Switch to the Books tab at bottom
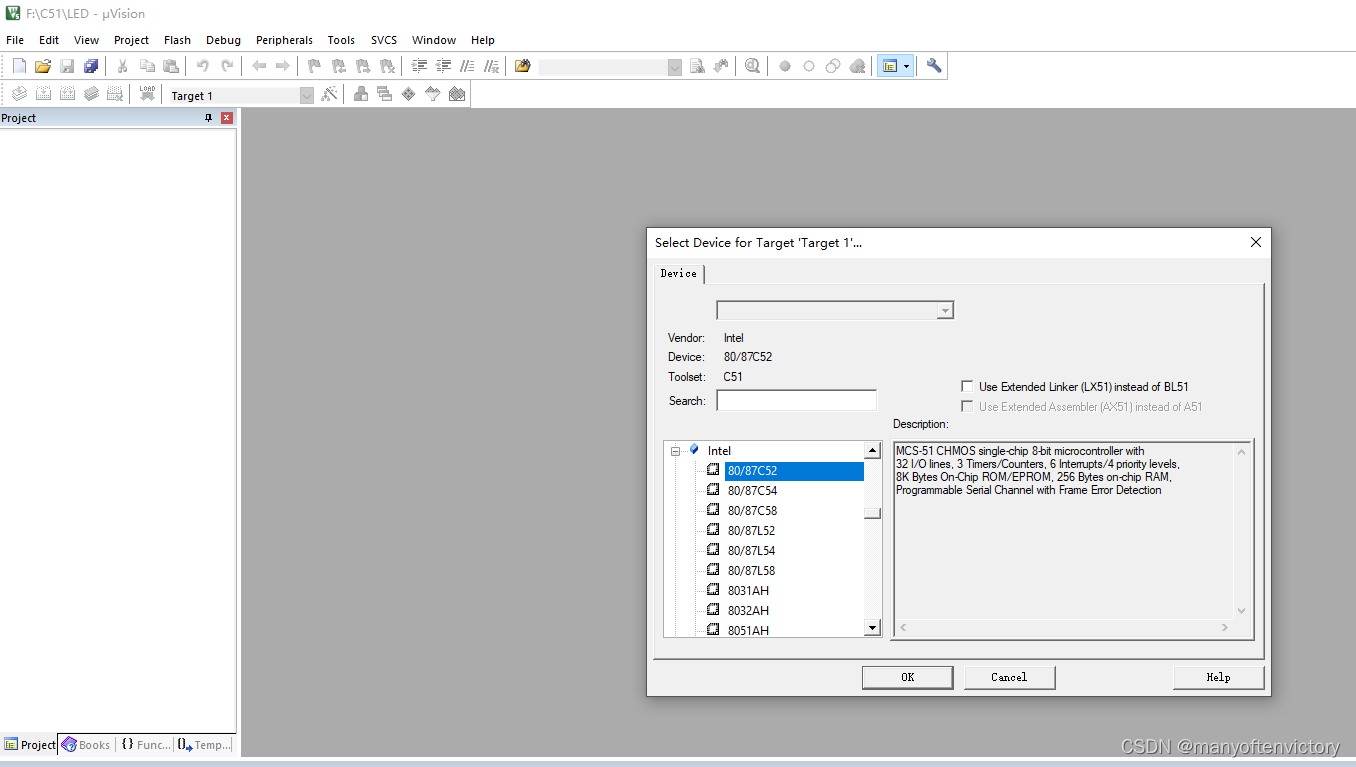Screen dimensions: 1356x767 (x=86, y=745)
